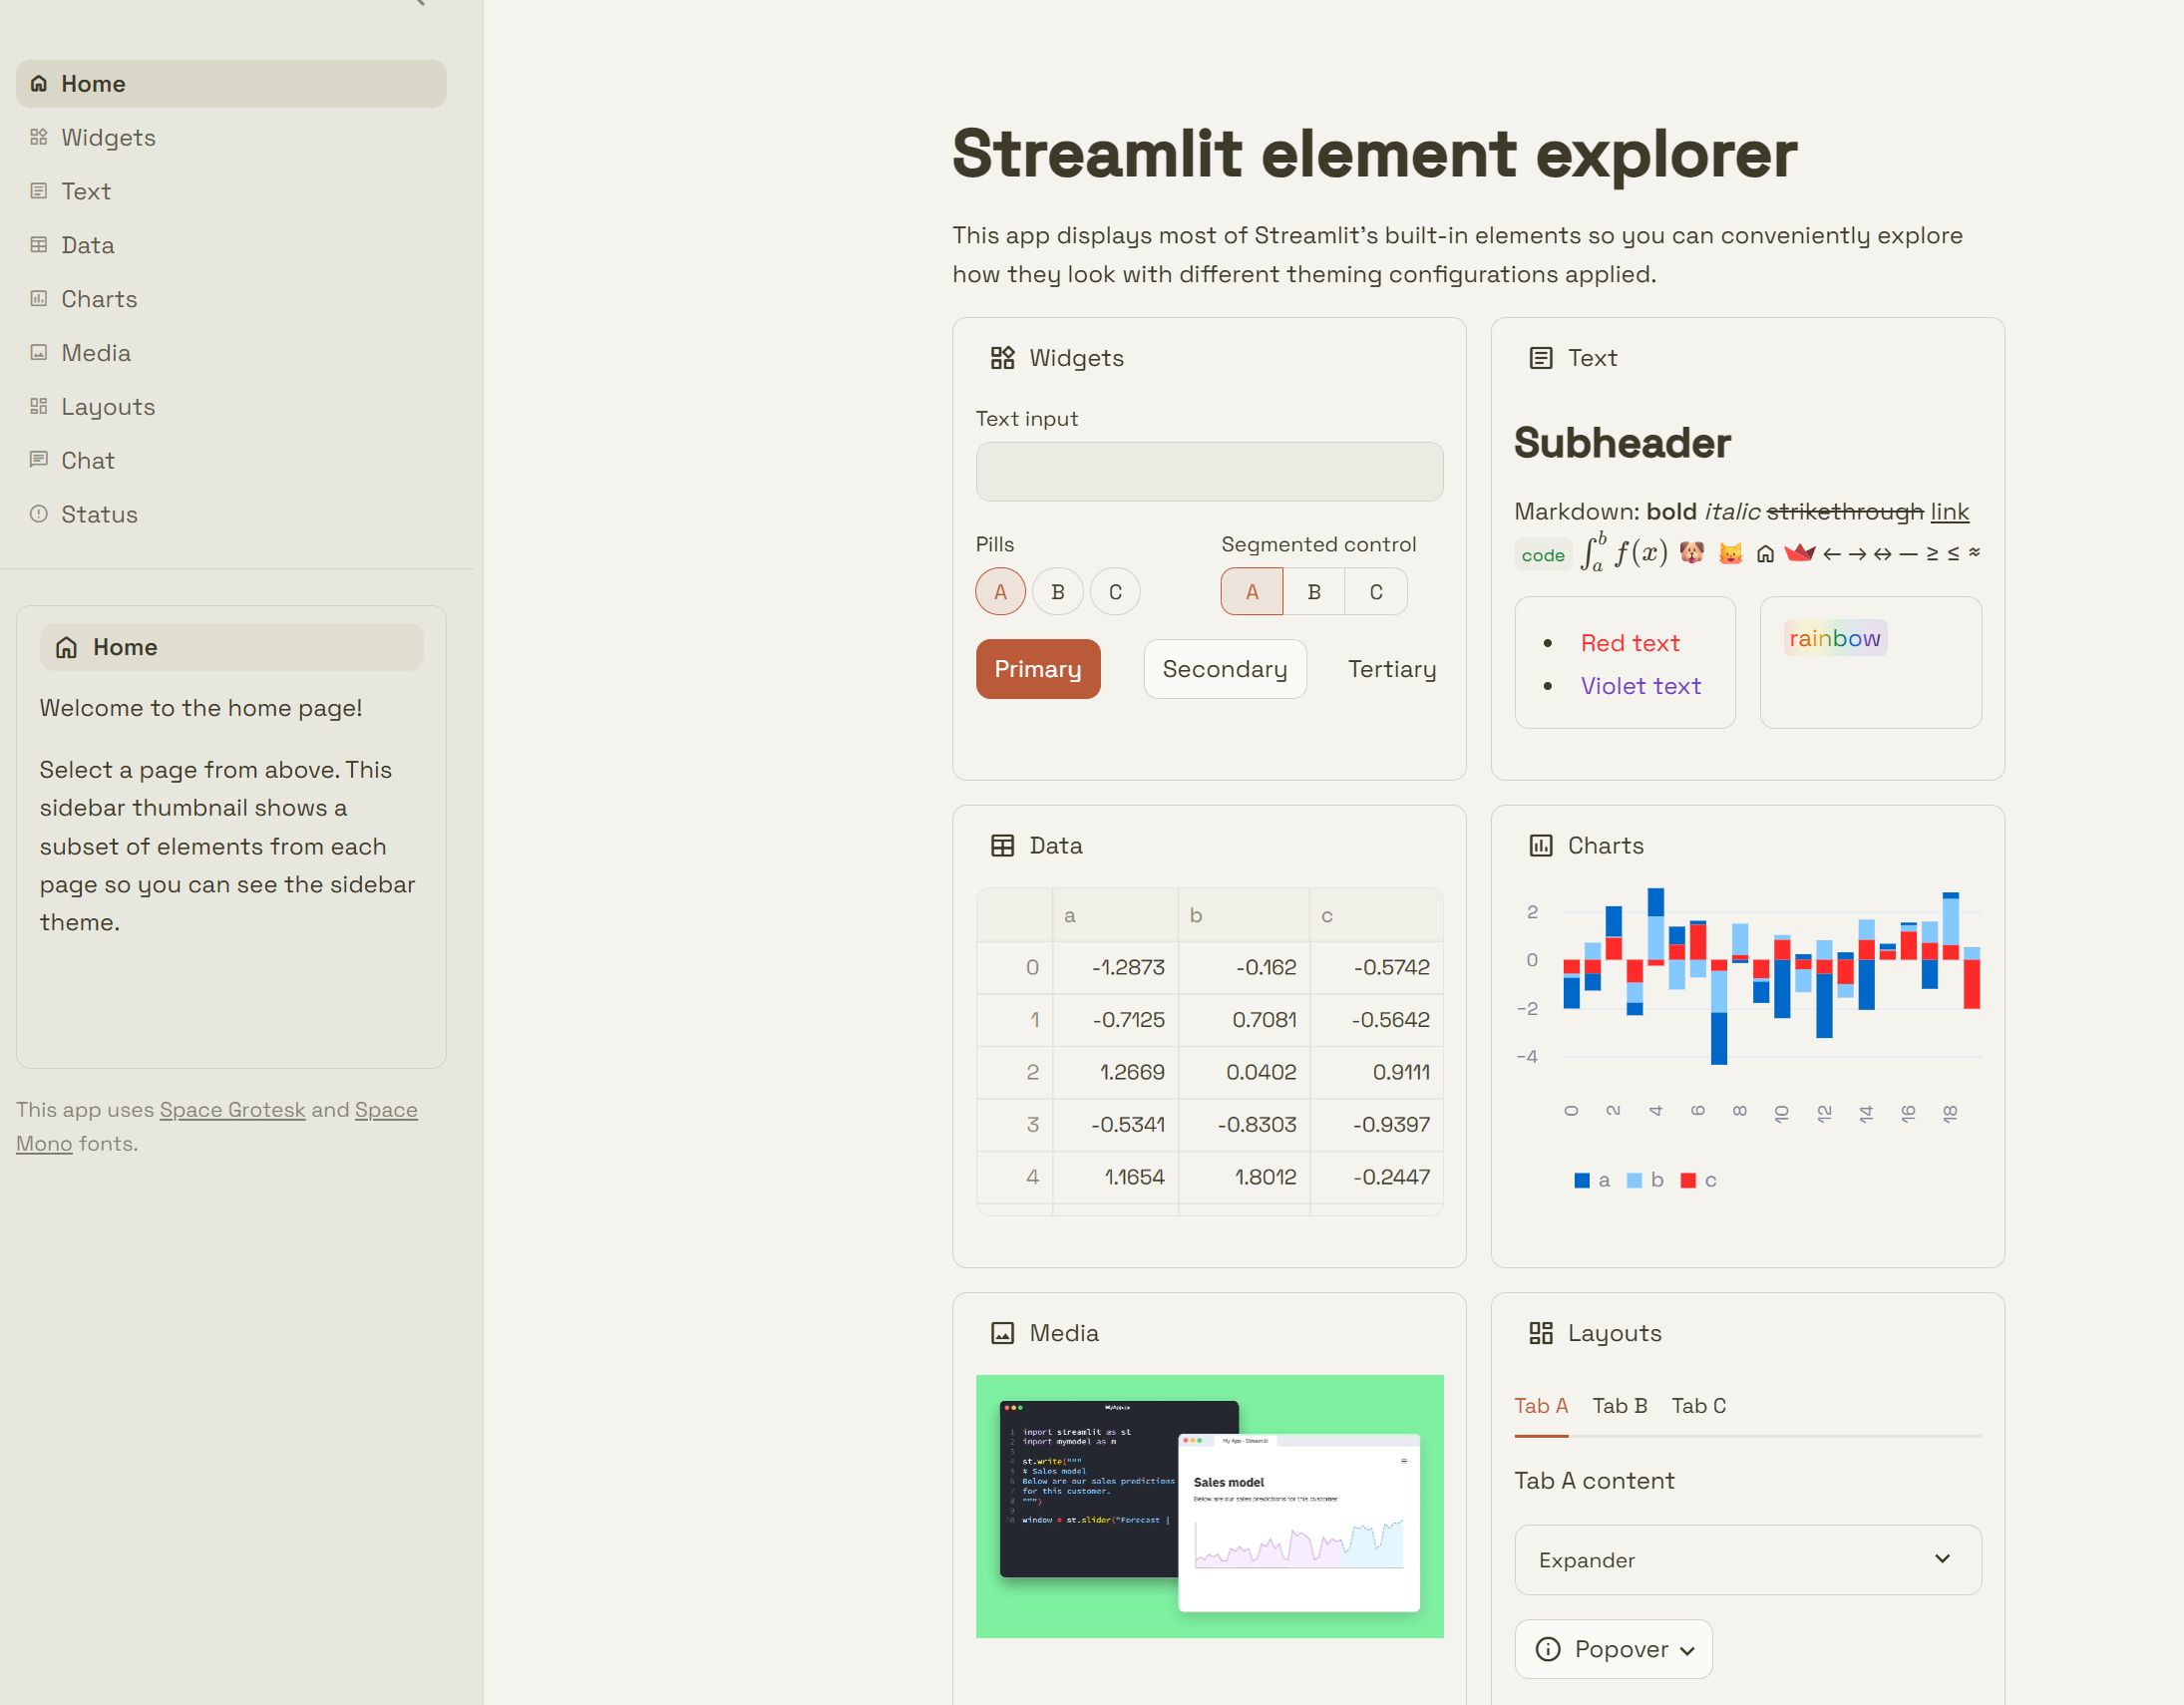Click the Layouts icon in card header

click(1540, 1333)
